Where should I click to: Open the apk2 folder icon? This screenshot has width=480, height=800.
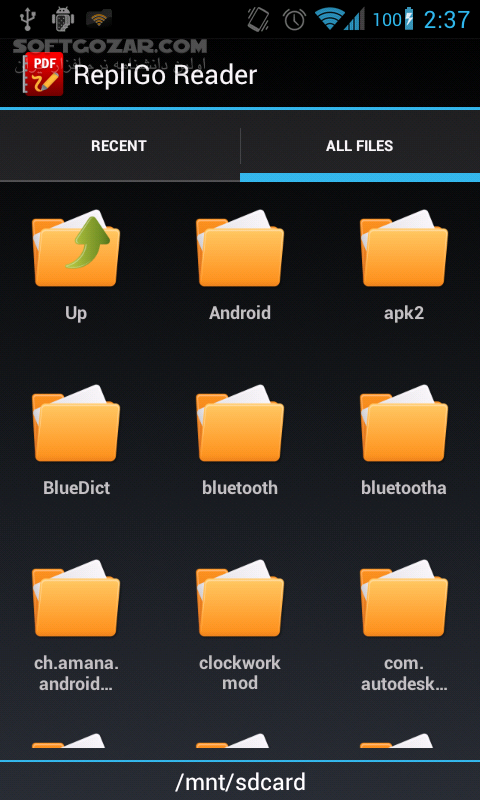pyautogui.click(x=404, y=248)
